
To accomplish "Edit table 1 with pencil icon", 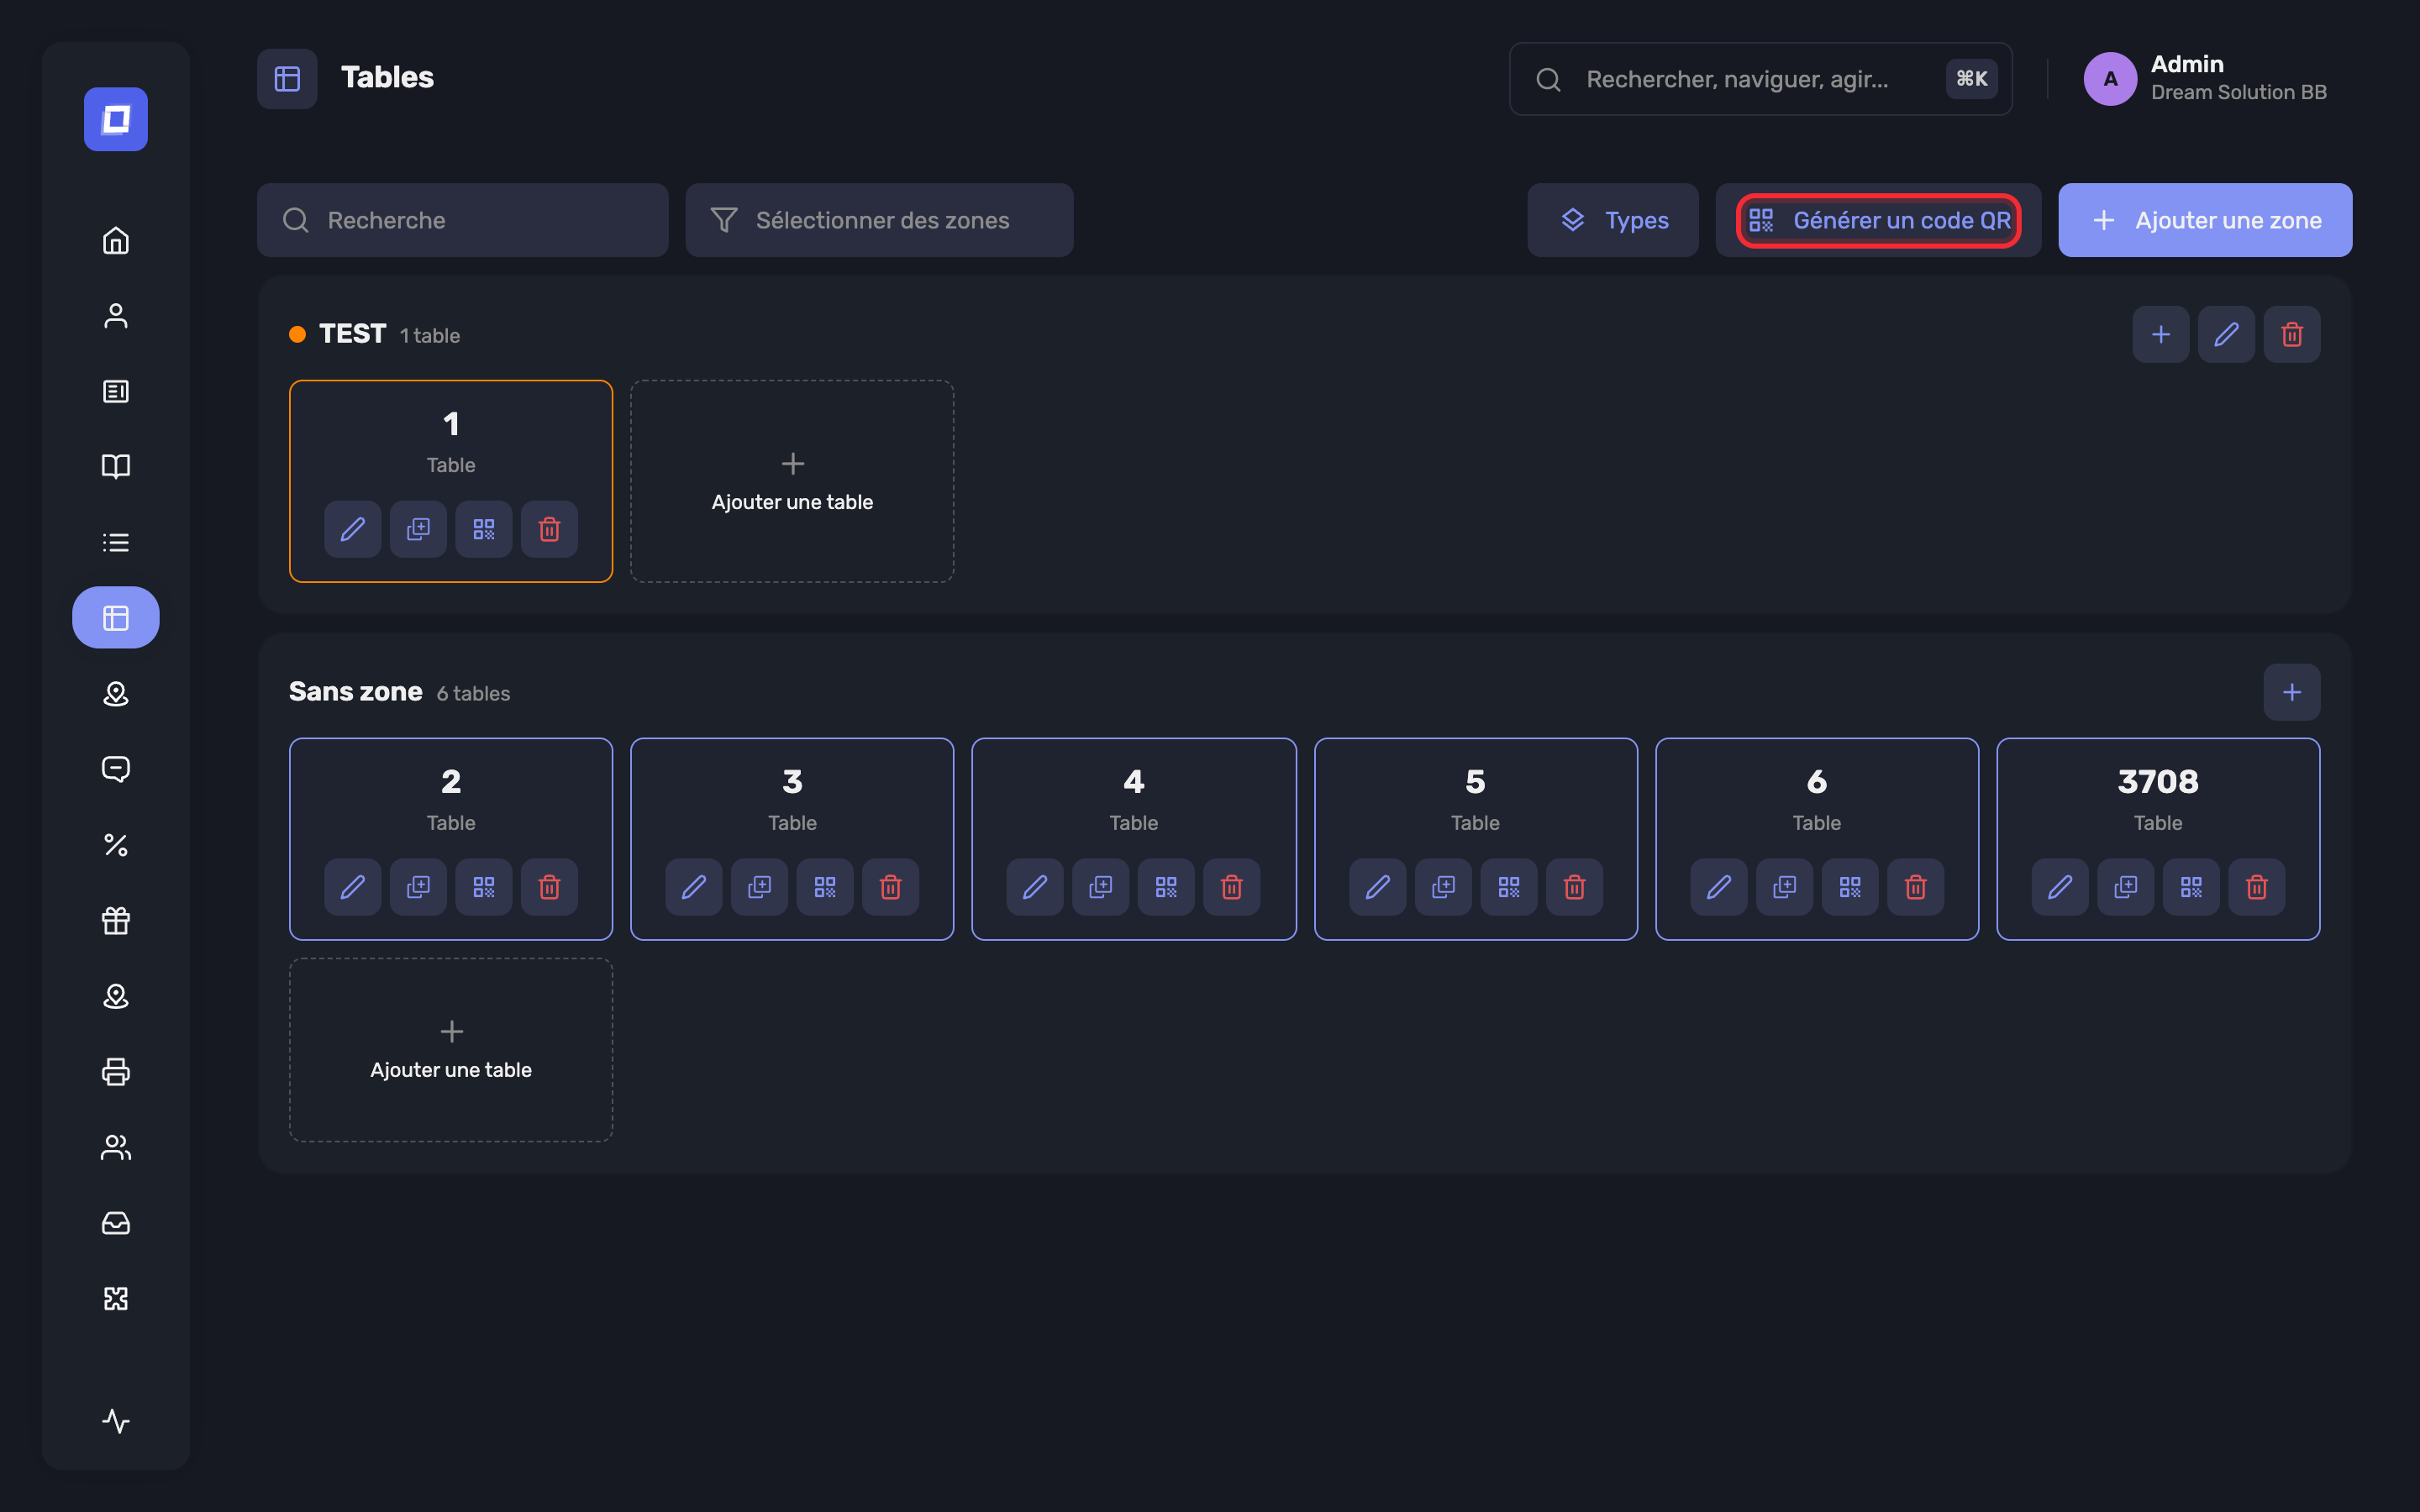I will tap(353, 529).
